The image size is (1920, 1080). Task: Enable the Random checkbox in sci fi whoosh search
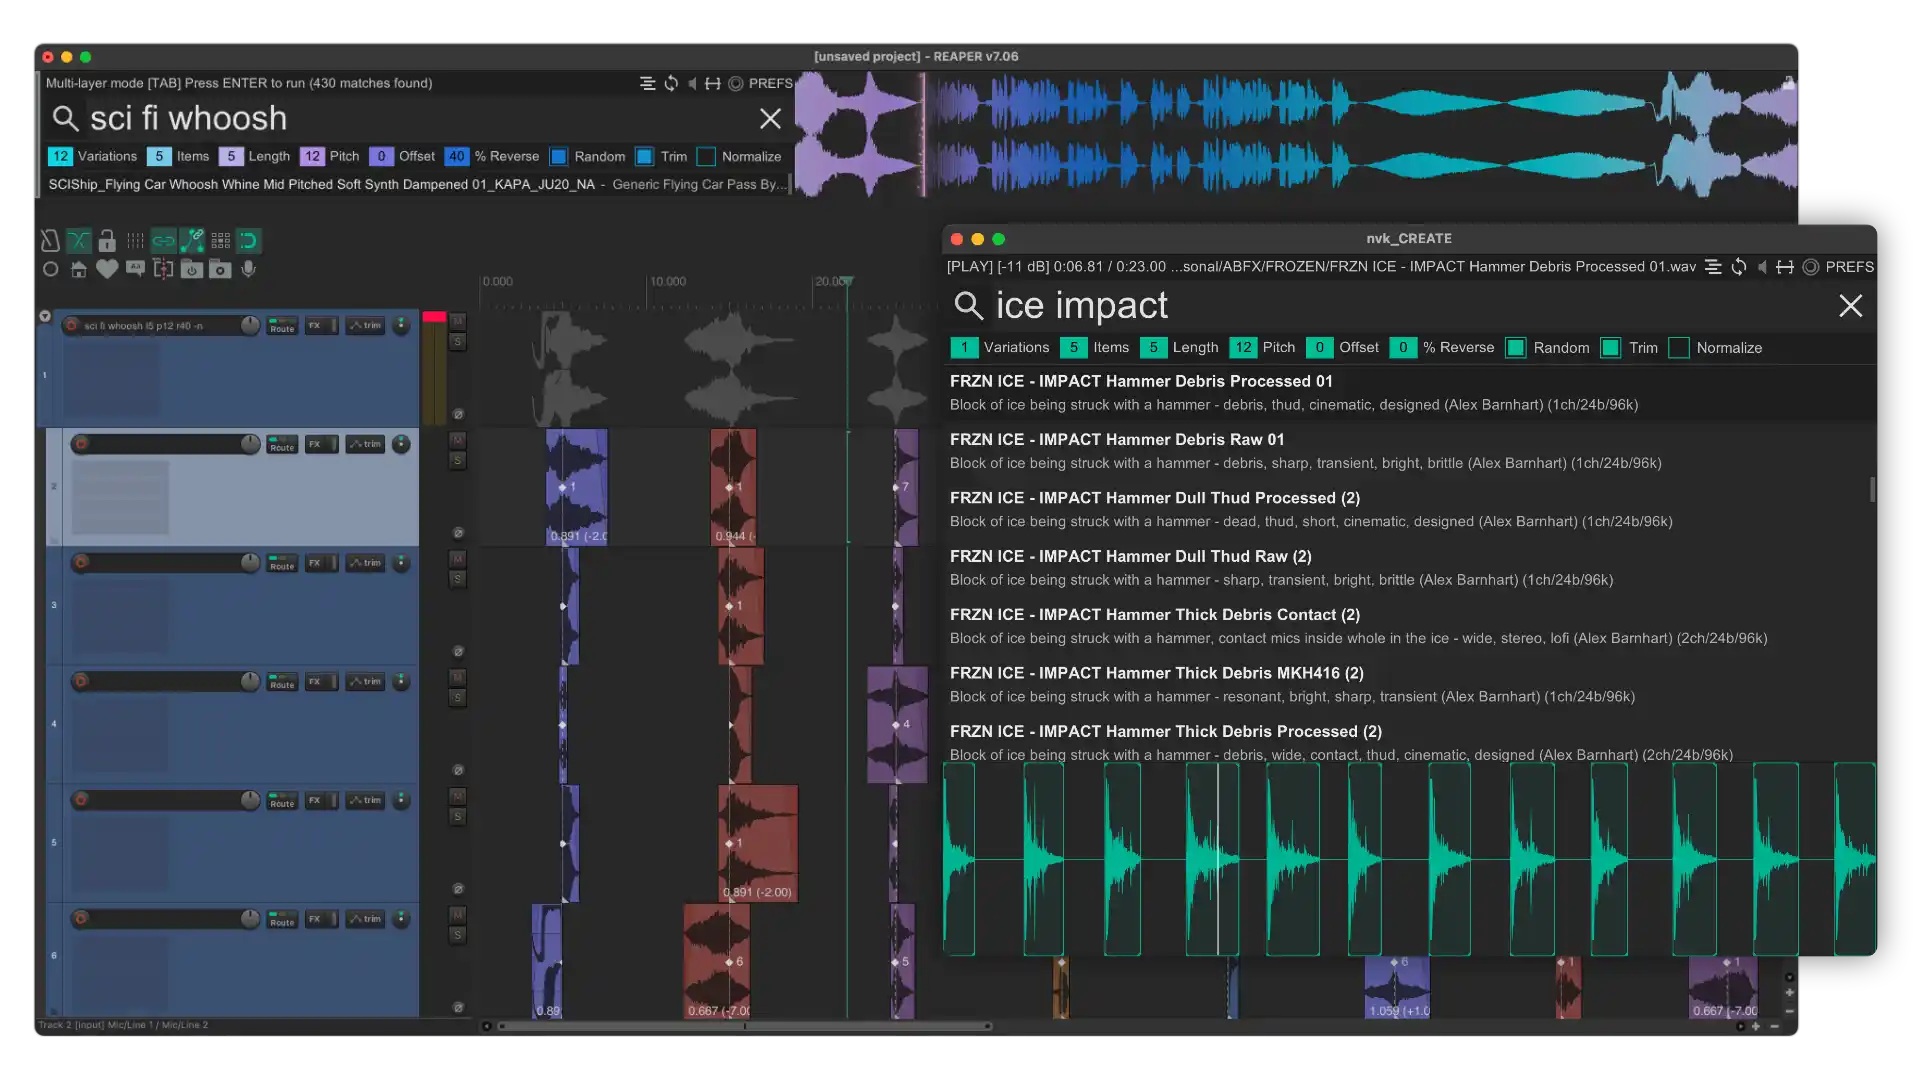point(559,157)
